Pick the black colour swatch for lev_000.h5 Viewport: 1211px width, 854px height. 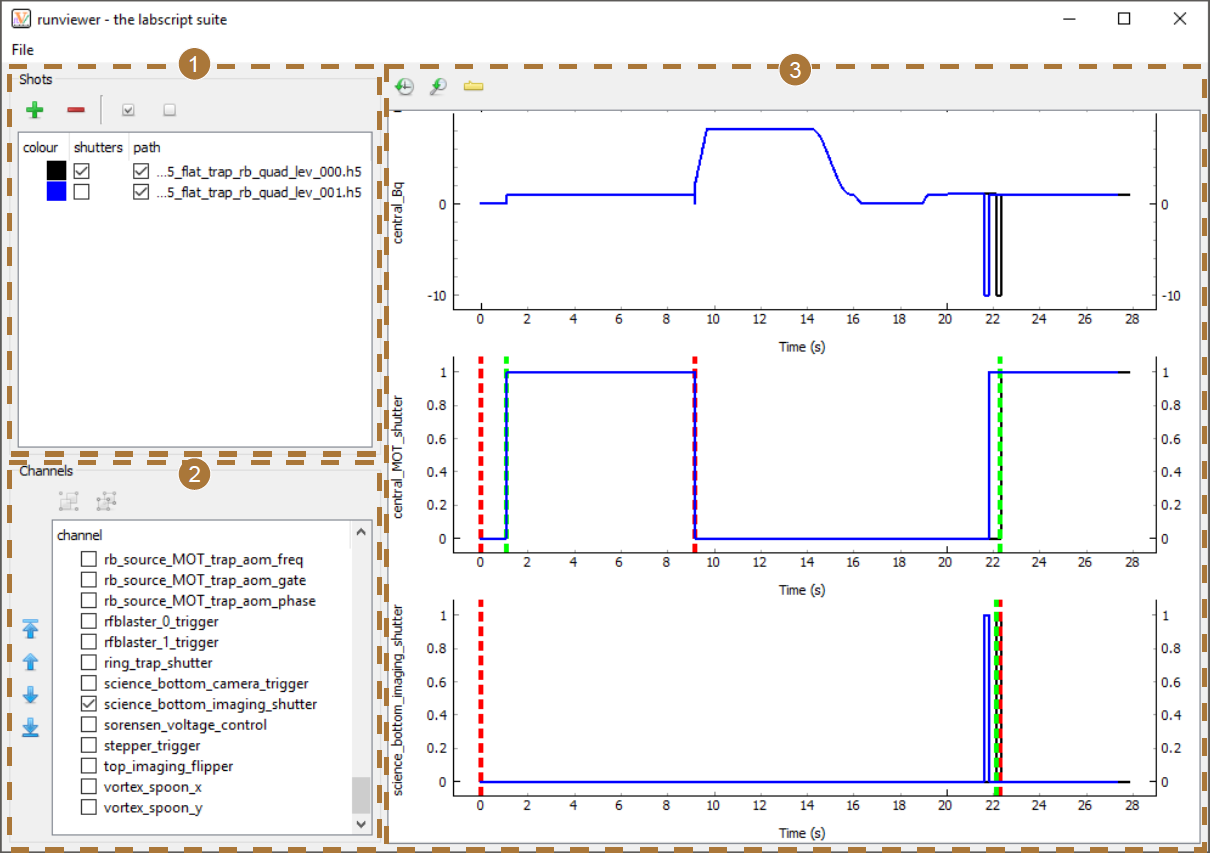click(56, 171)
